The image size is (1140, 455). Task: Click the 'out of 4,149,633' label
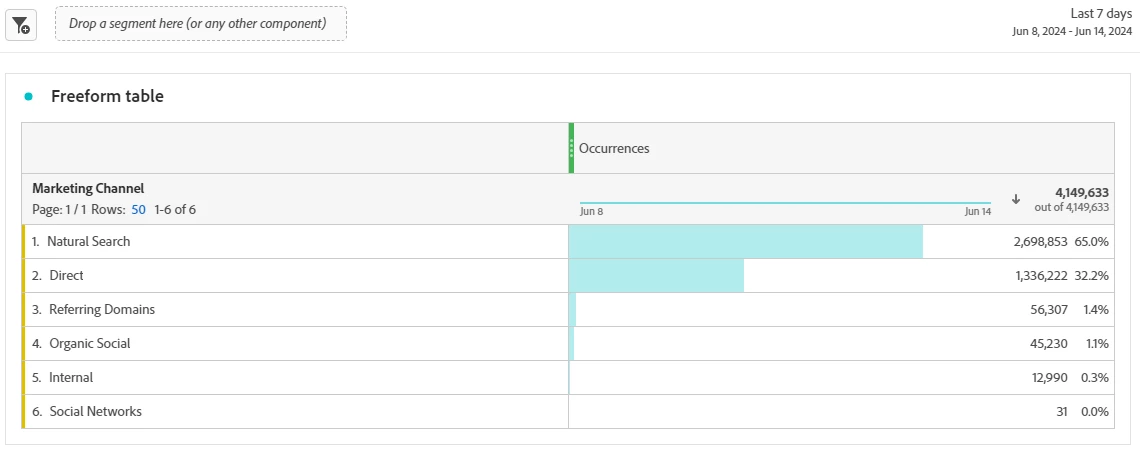[x=1072, y=207]
